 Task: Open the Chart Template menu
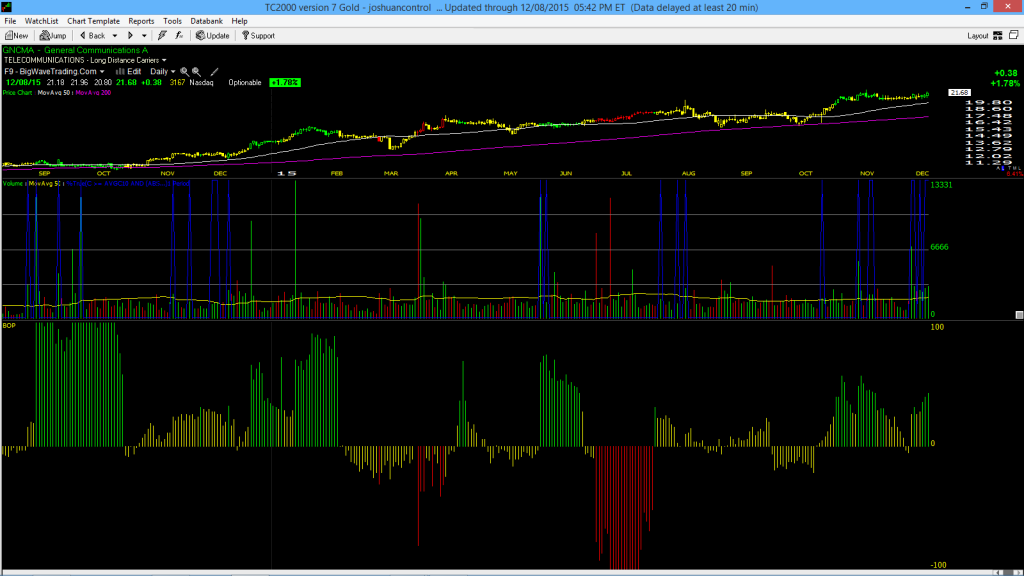(x=93, y=21)
